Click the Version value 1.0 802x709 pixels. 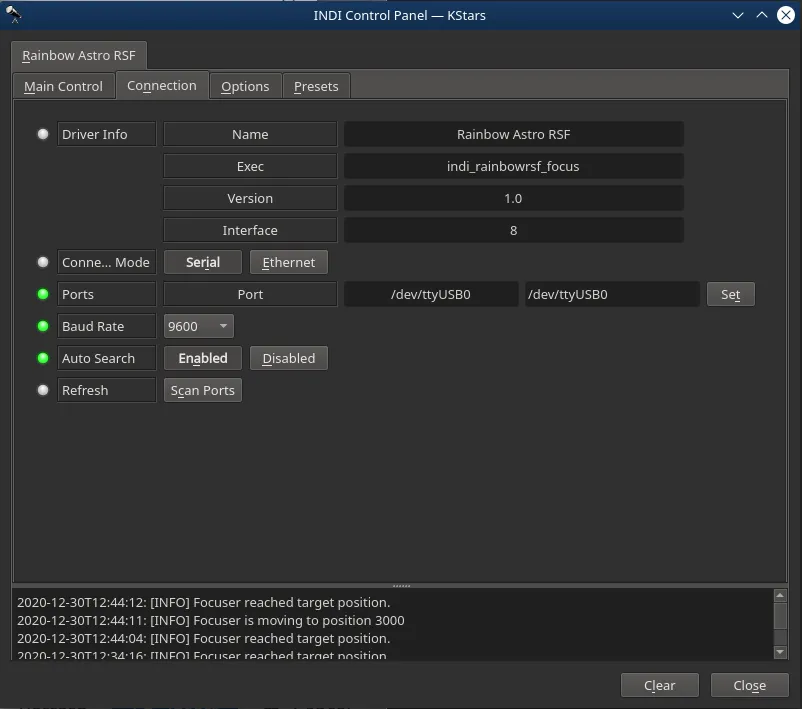coord(514,198)
